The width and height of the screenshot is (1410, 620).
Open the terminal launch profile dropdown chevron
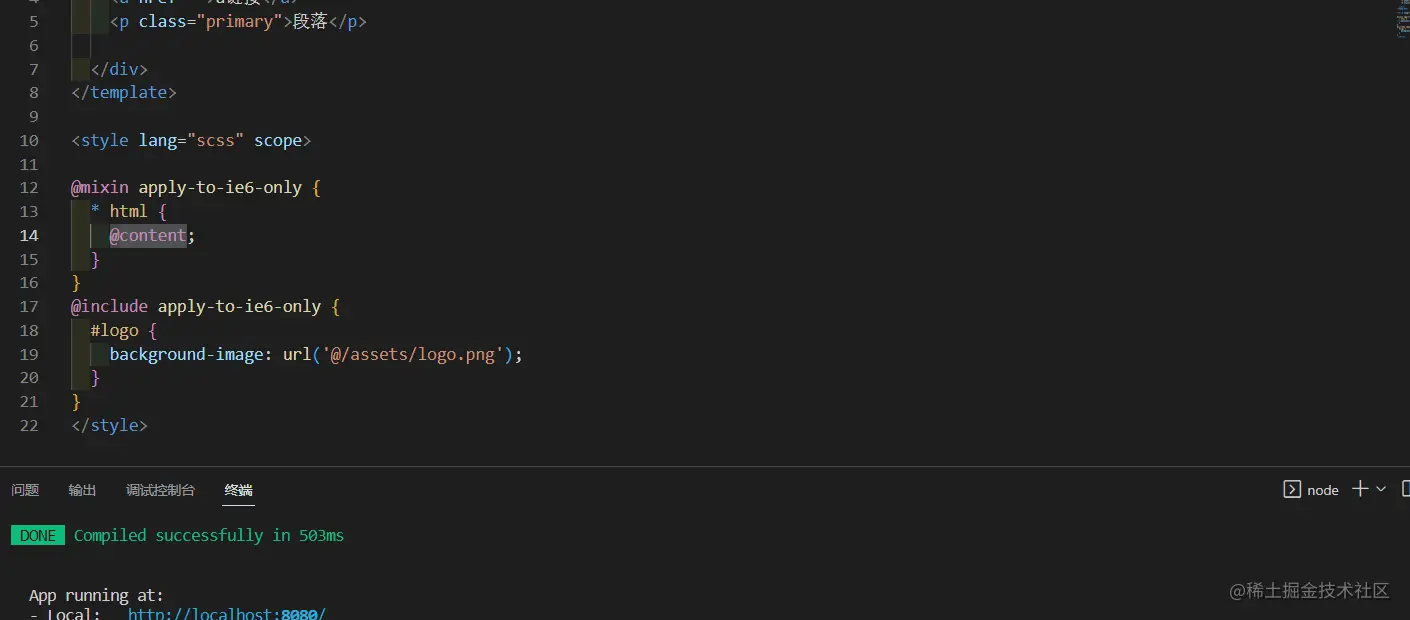(1380, 490)
